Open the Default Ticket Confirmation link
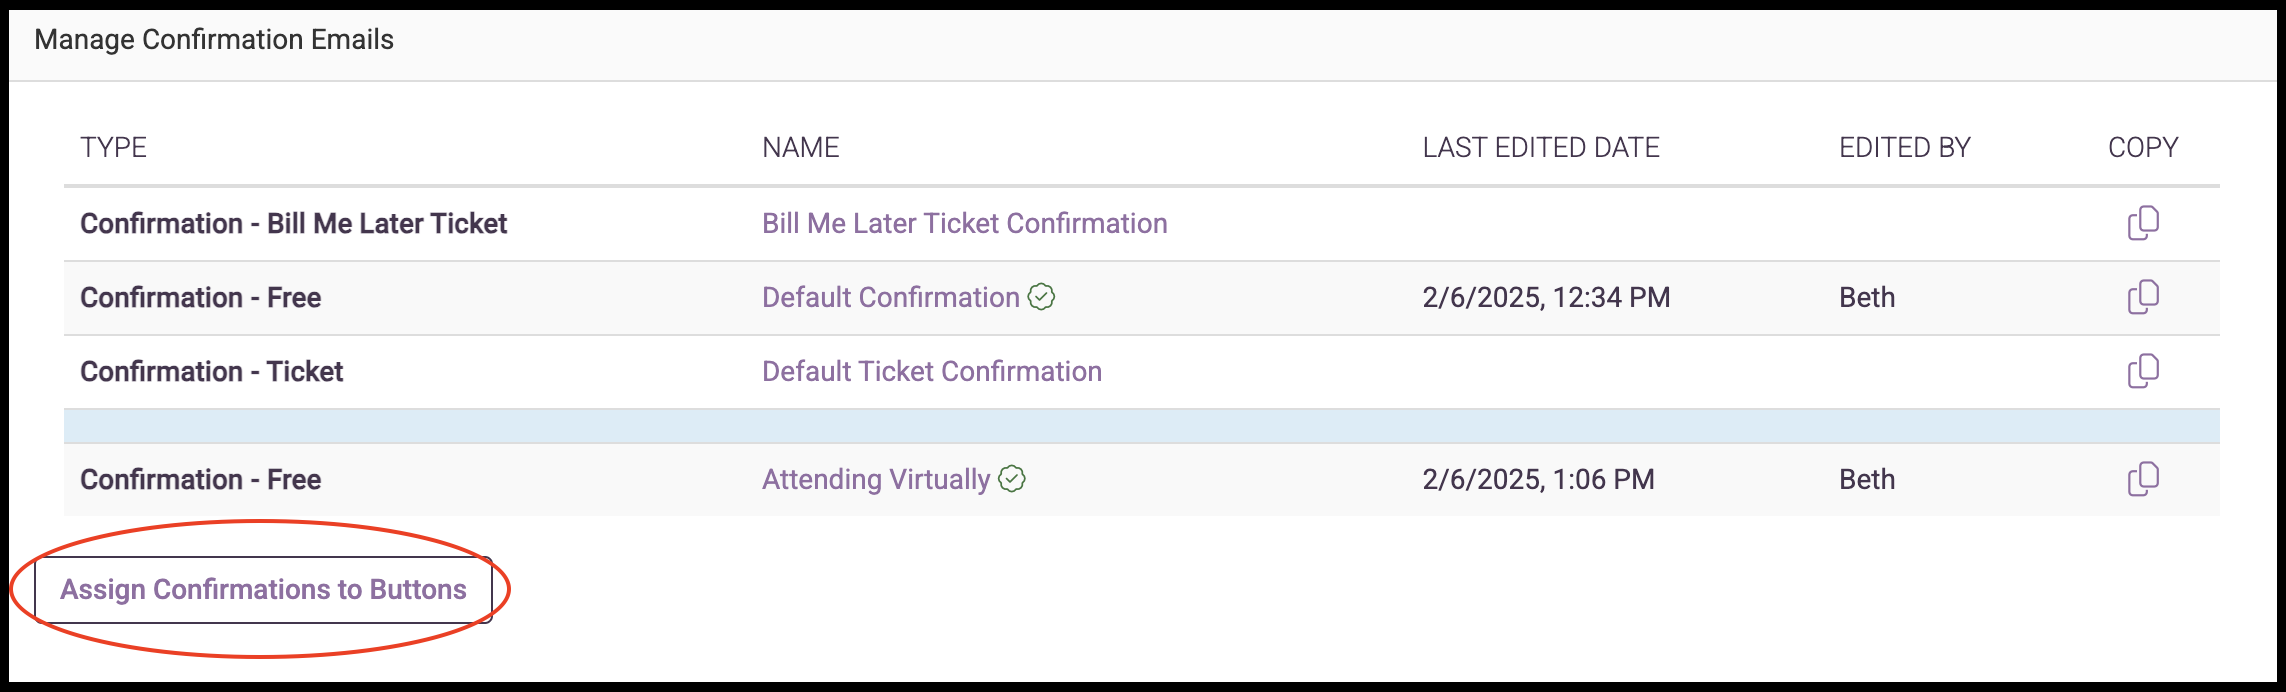 click(931, 371)
